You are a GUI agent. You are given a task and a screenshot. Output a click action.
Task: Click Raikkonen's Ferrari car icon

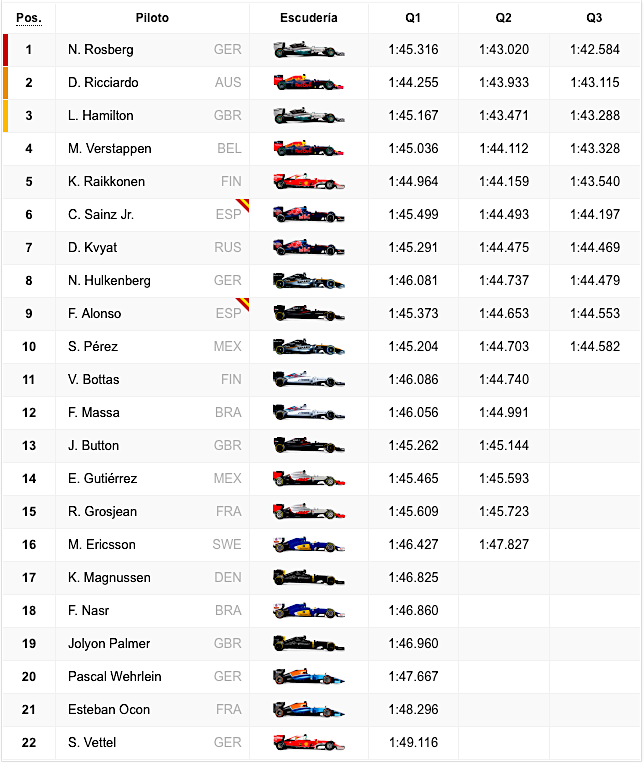coord(309,182)
